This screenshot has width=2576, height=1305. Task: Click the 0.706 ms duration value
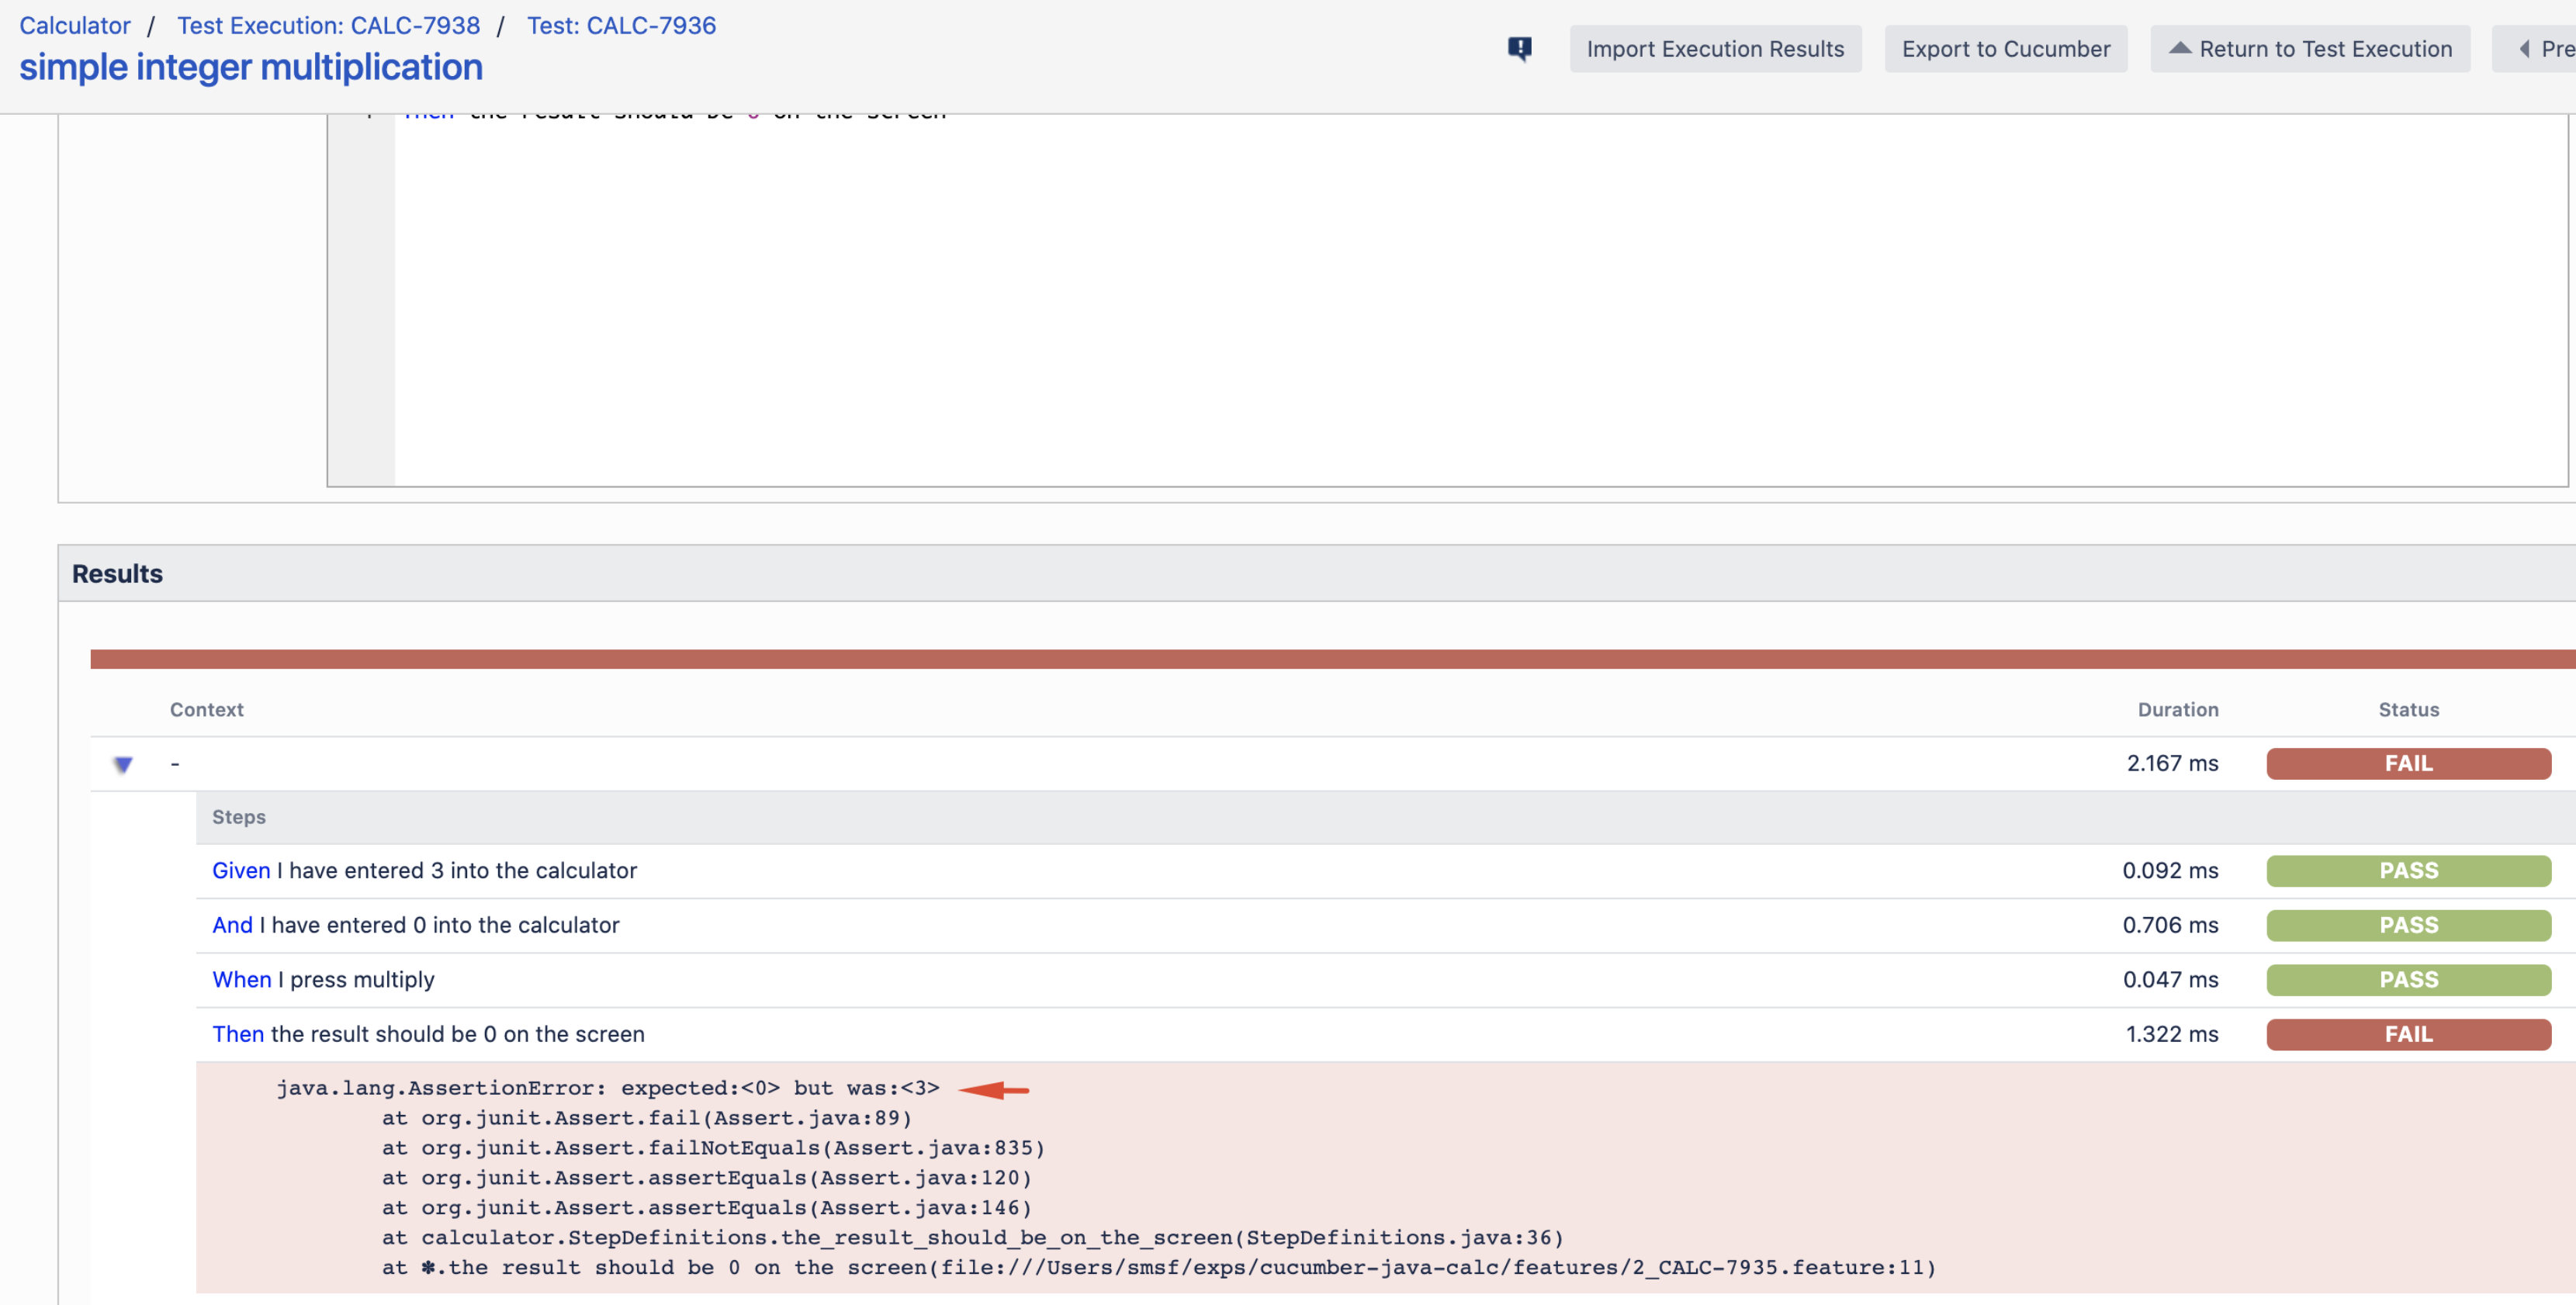[2170, 925]
